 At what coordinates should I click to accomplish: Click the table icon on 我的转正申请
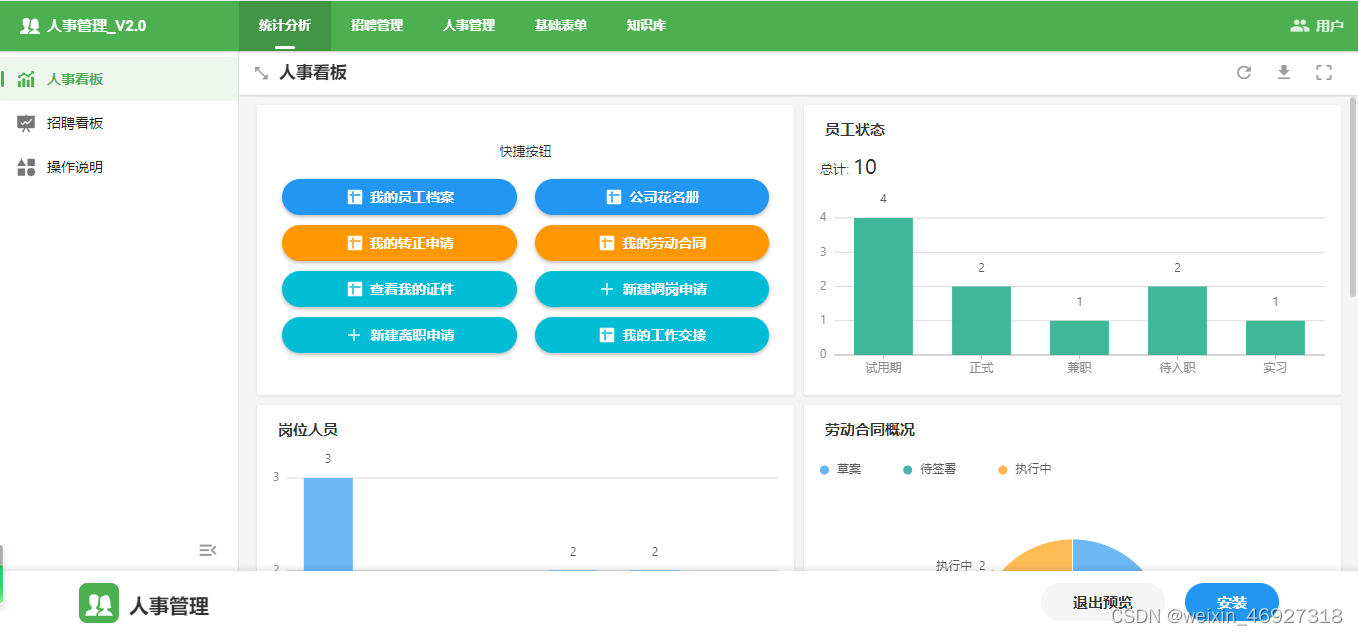coord(355,243)
